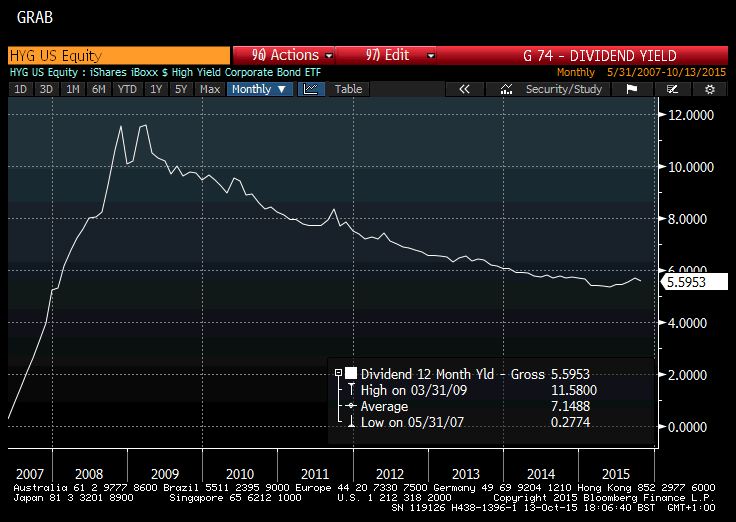
Task: Open the chart settings gear icon
Action: [x=710, y=89]
